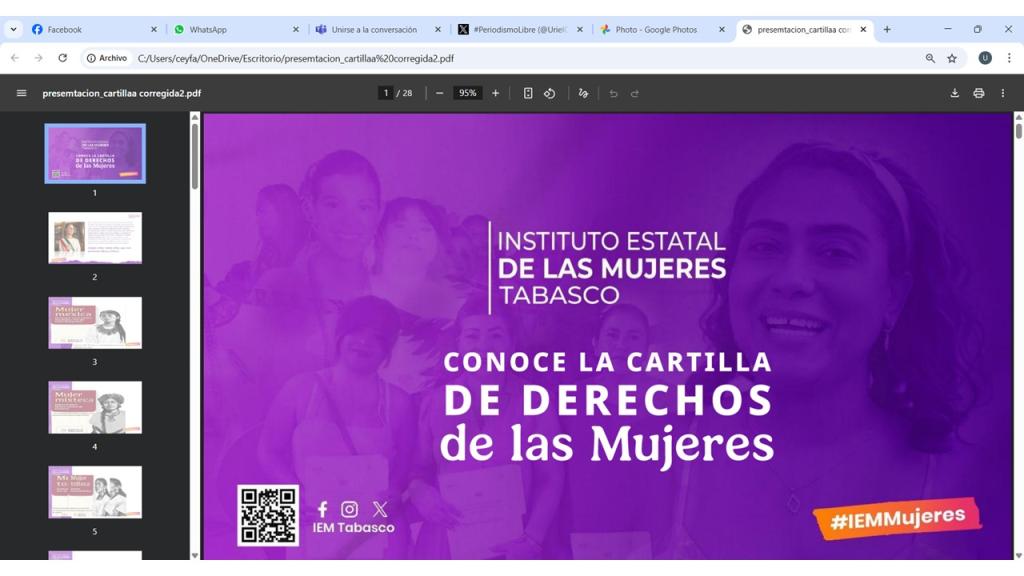Viewport: 1024px width, 576px height.
Task: Click the page number input field
Action: click(x=385, y=93)
